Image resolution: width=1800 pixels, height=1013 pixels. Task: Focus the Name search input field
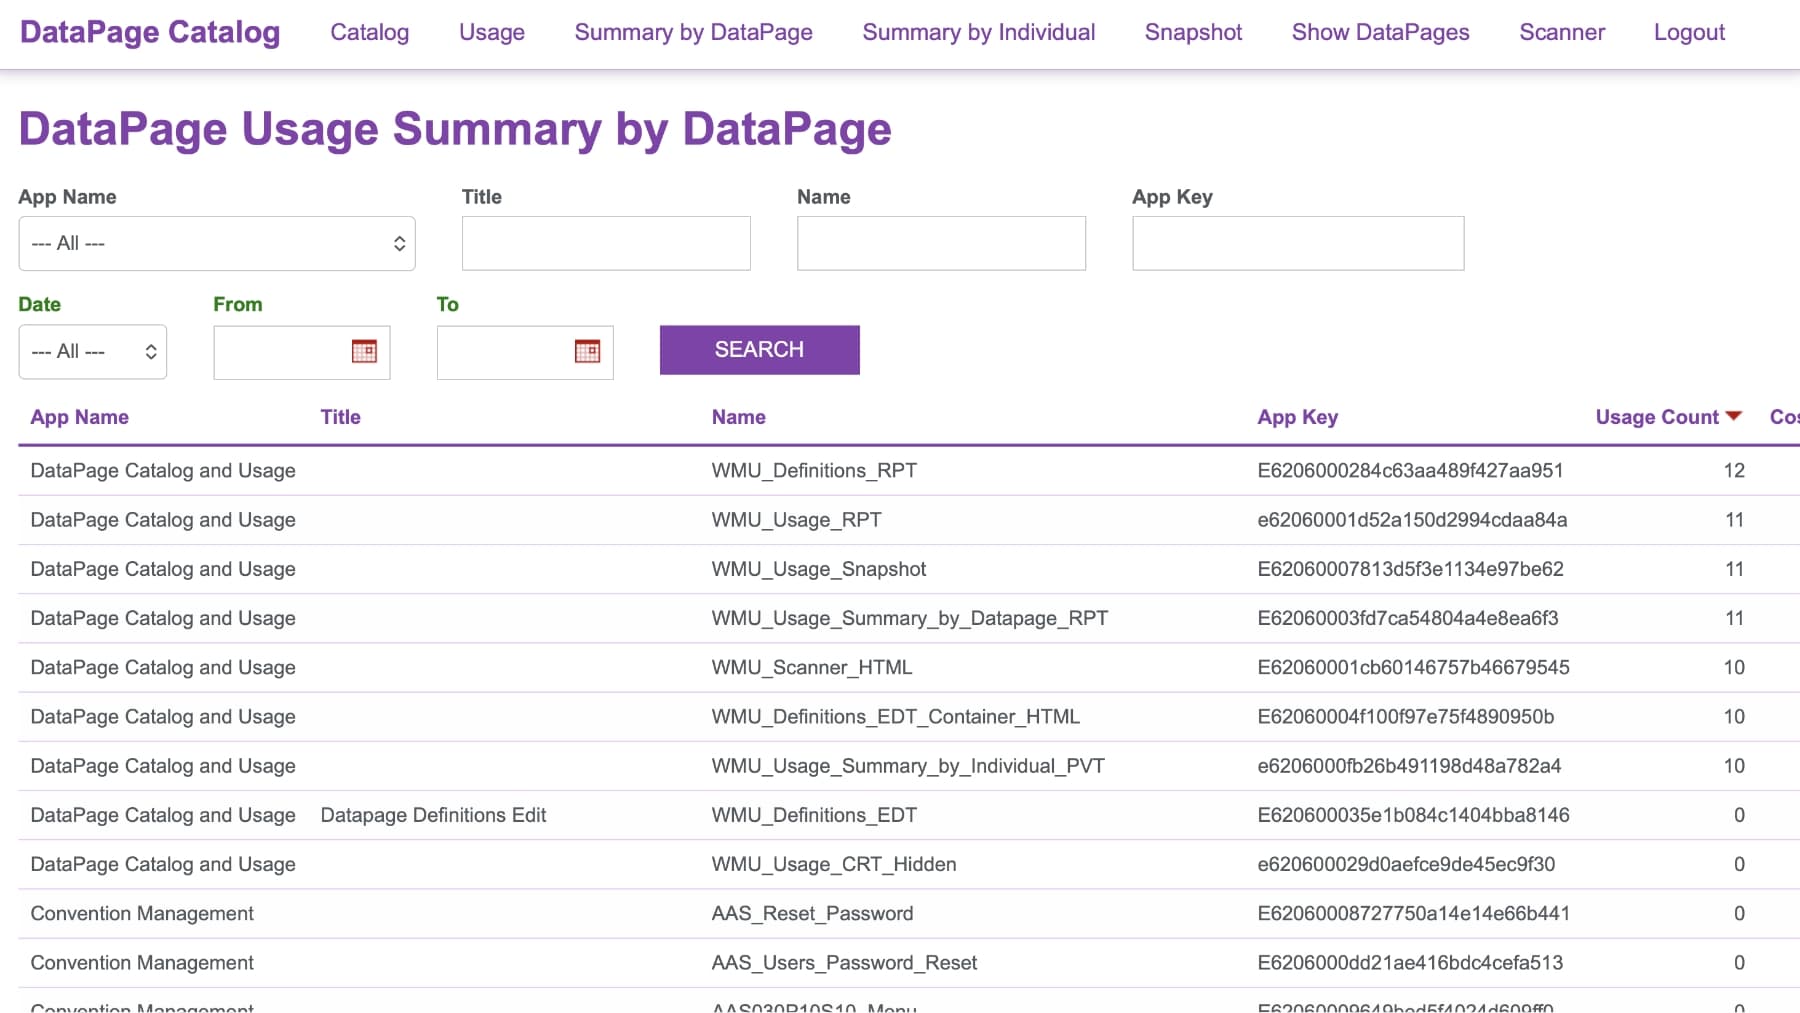click(941, 243)
